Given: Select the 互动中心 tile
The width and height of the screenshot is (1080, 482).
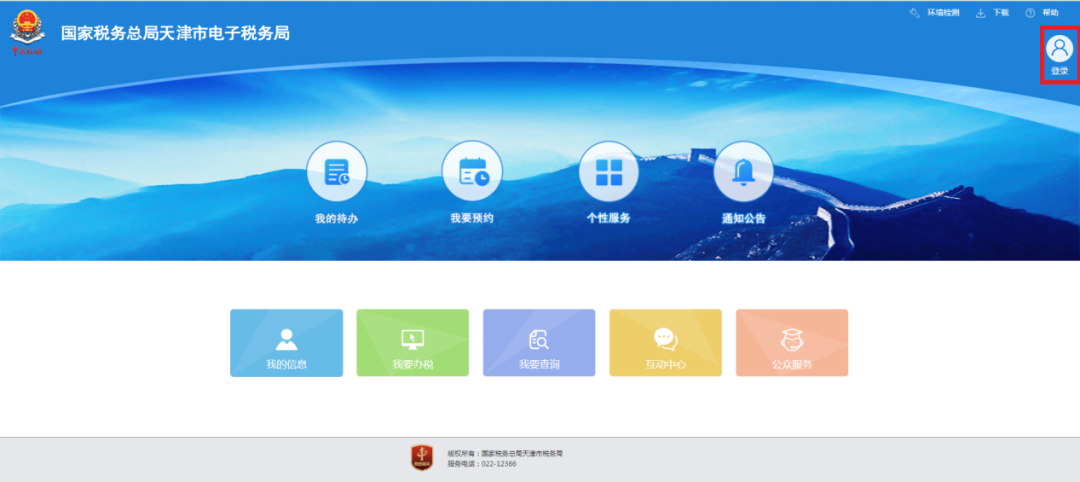Looking at the screenshot, I should [x=665, y=343].
